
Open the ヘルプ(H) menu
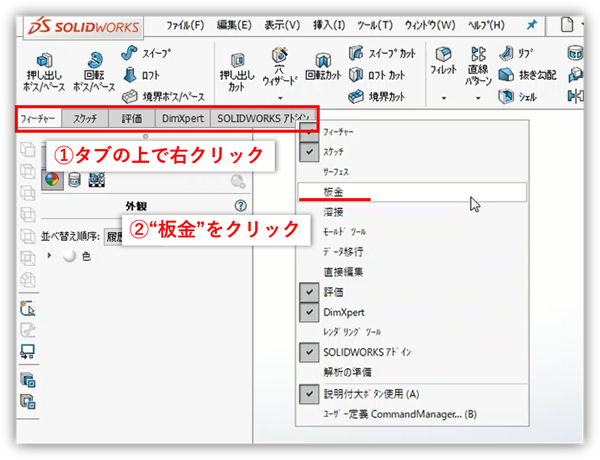[486, 26]
